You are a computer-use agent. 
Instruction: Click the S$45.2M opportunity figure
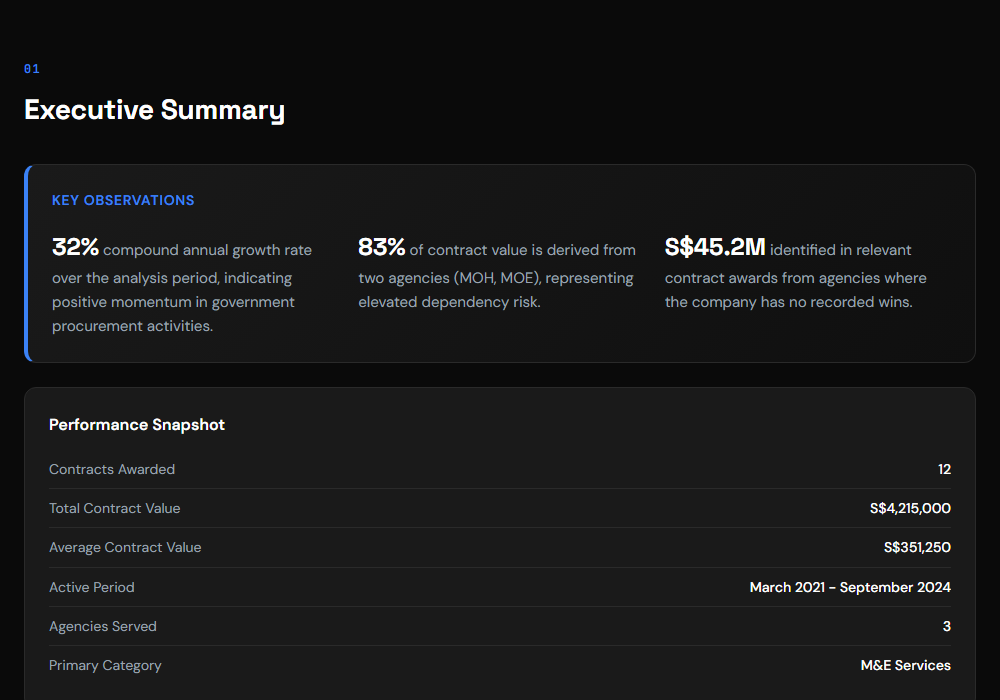pyautogui.click(x=714, y=248)
